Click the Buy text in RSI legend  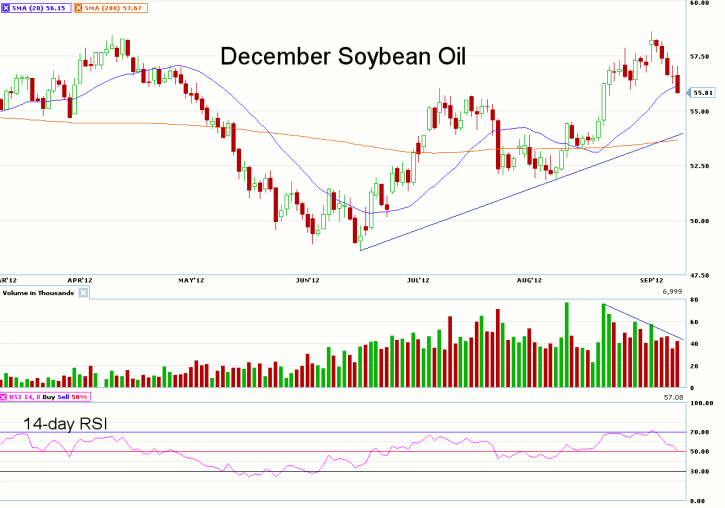(48, 398)
